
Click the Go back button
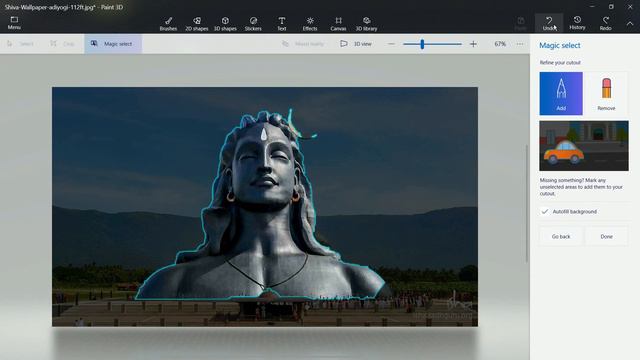pos(561,236)
